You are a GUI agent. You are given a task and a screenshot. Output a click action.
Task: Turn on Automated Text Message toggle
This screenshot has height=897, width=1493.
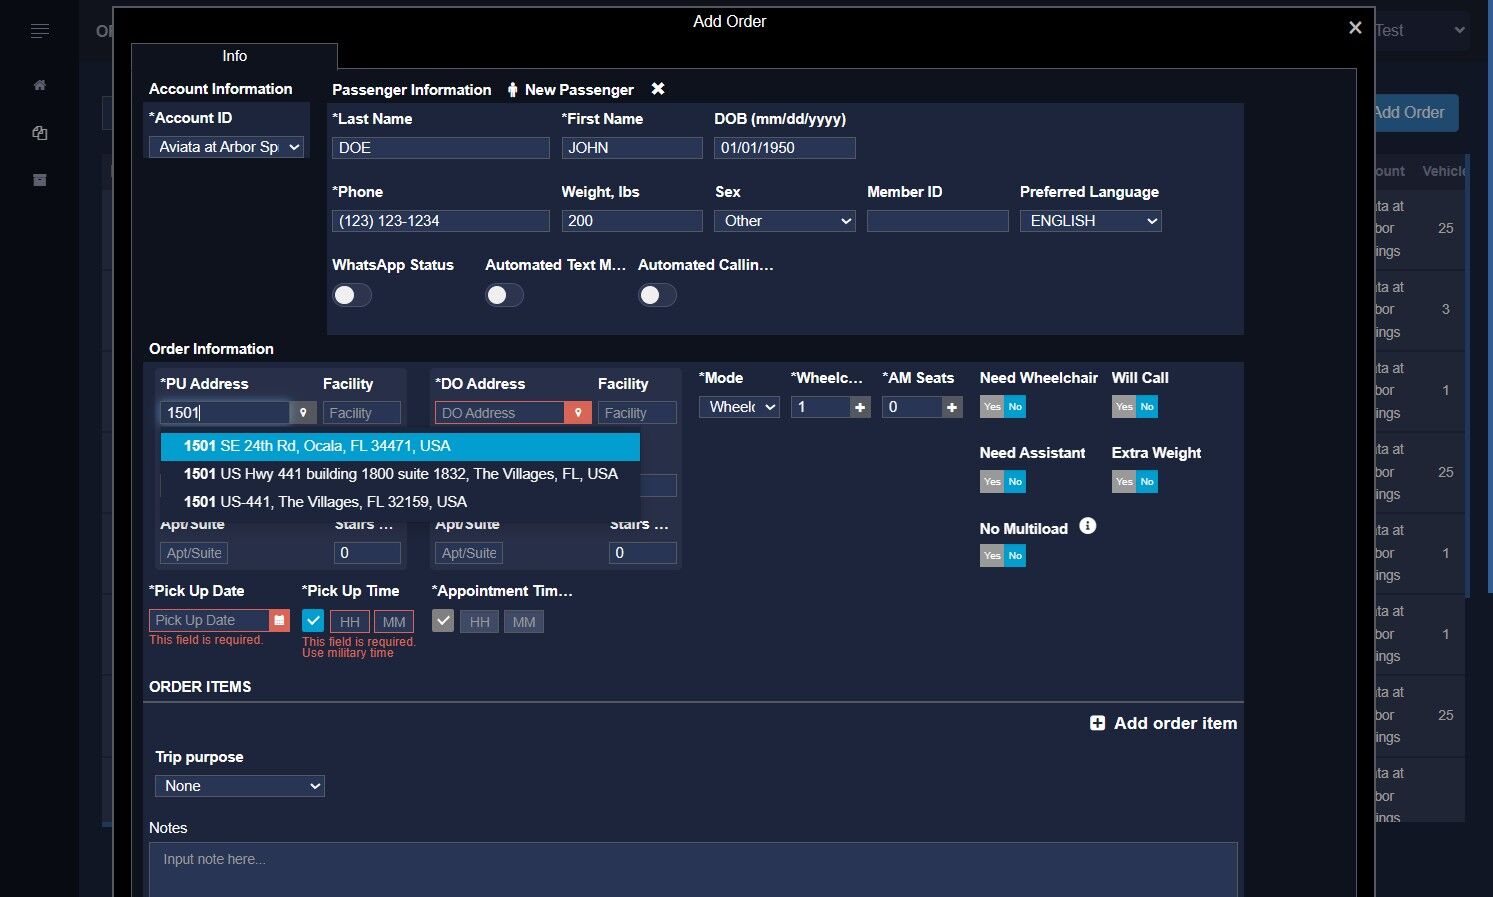point(504,295)
